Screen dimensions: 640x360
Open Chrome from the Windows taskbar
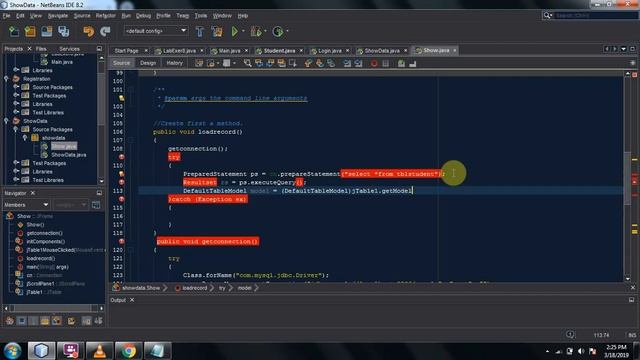coord(128,351)
